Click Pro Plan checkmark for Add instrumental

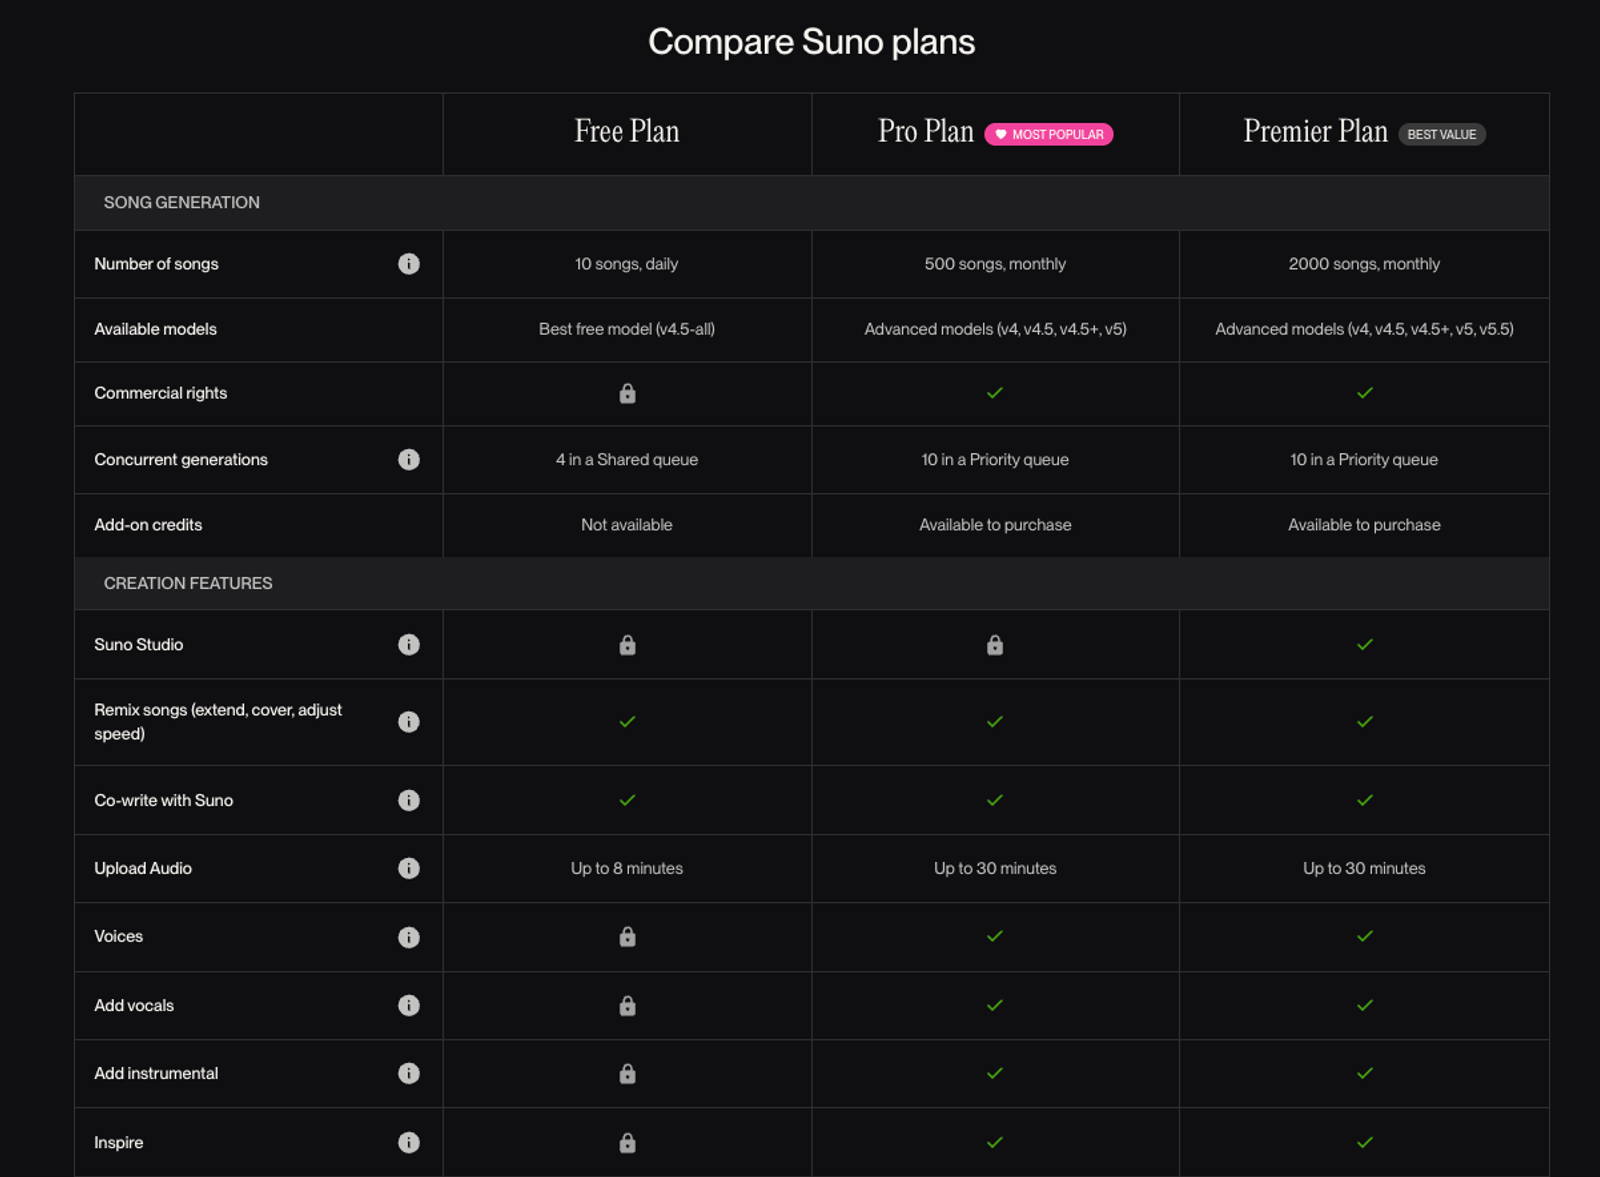click(x=995, y=1073)
